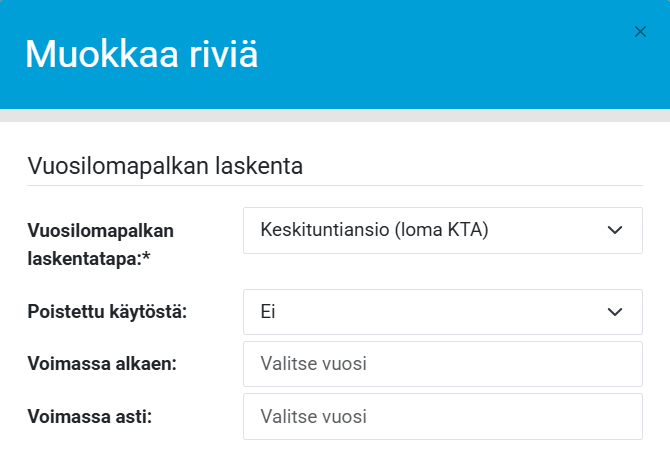Click the gray strip below the header

(335, 116)
